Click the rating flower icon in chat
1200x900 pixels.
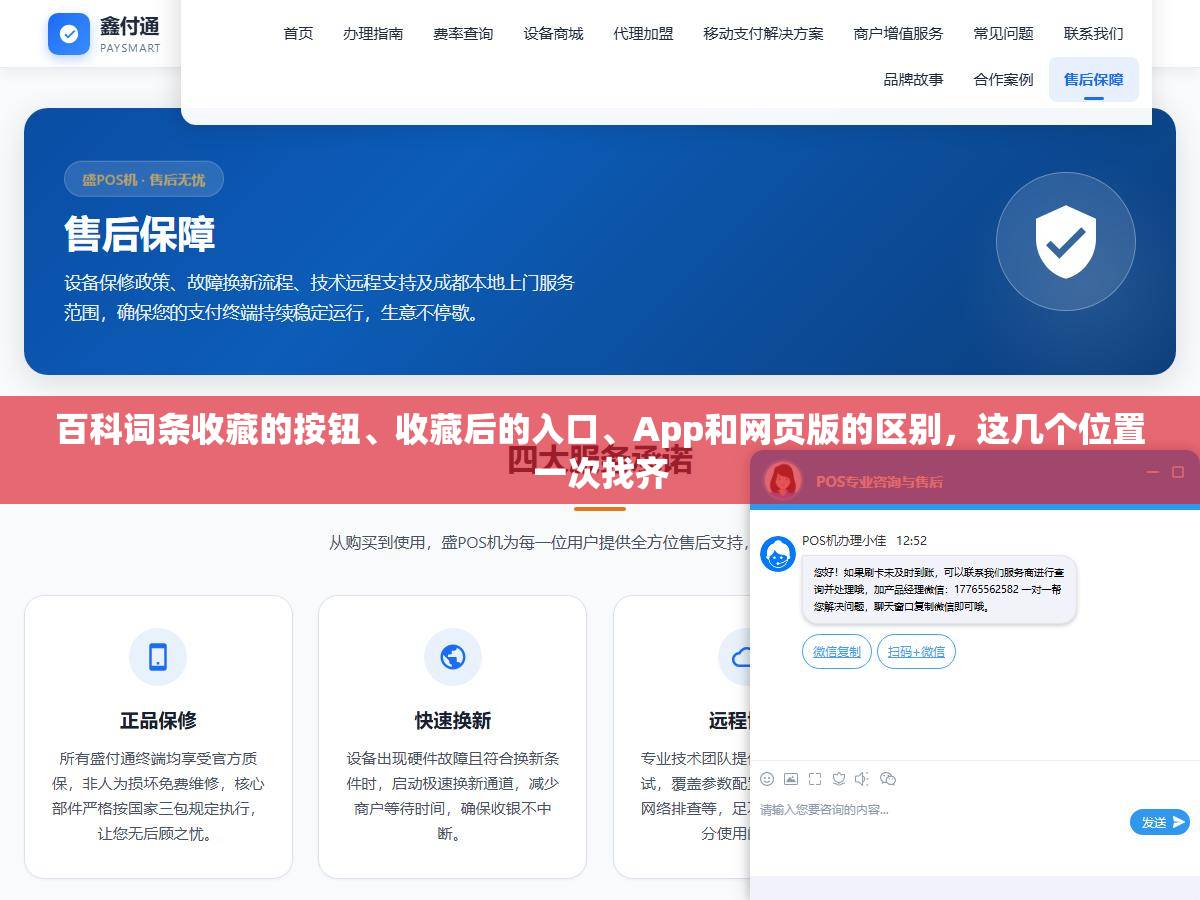[x=839, y=779]
